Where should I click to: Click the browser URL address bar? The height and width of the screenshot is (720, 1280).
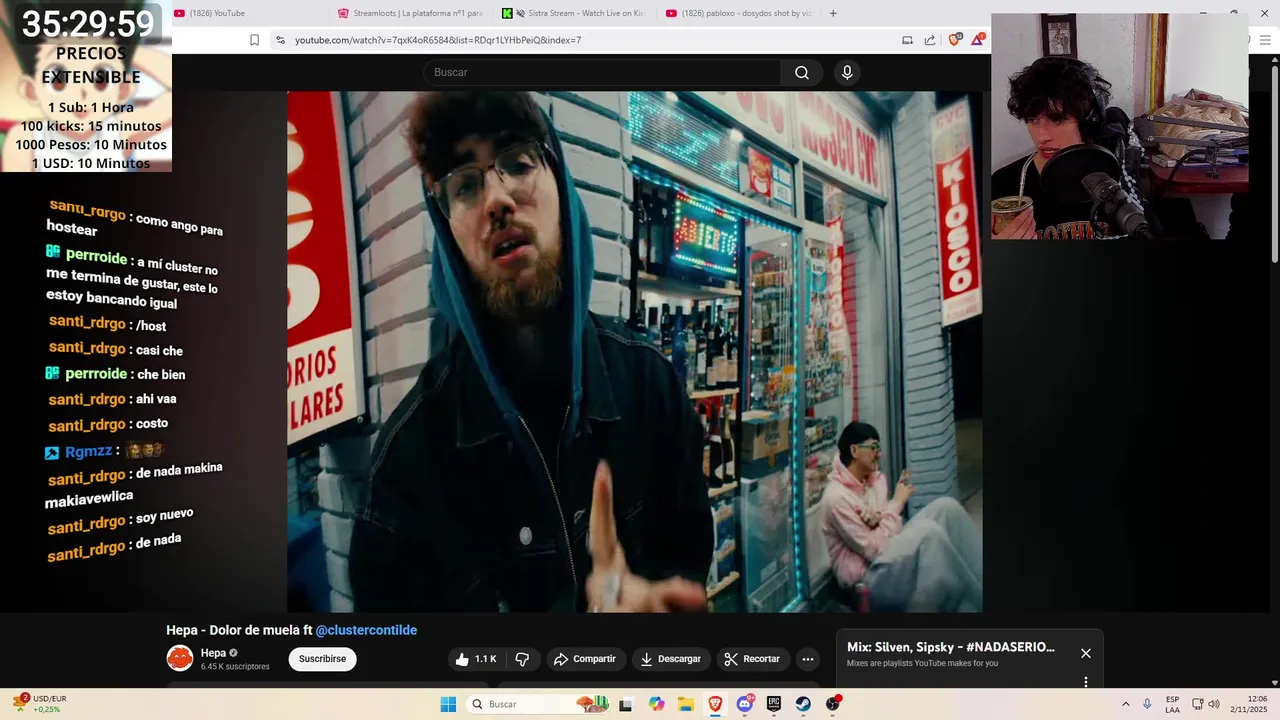click(x=590, y=40)
